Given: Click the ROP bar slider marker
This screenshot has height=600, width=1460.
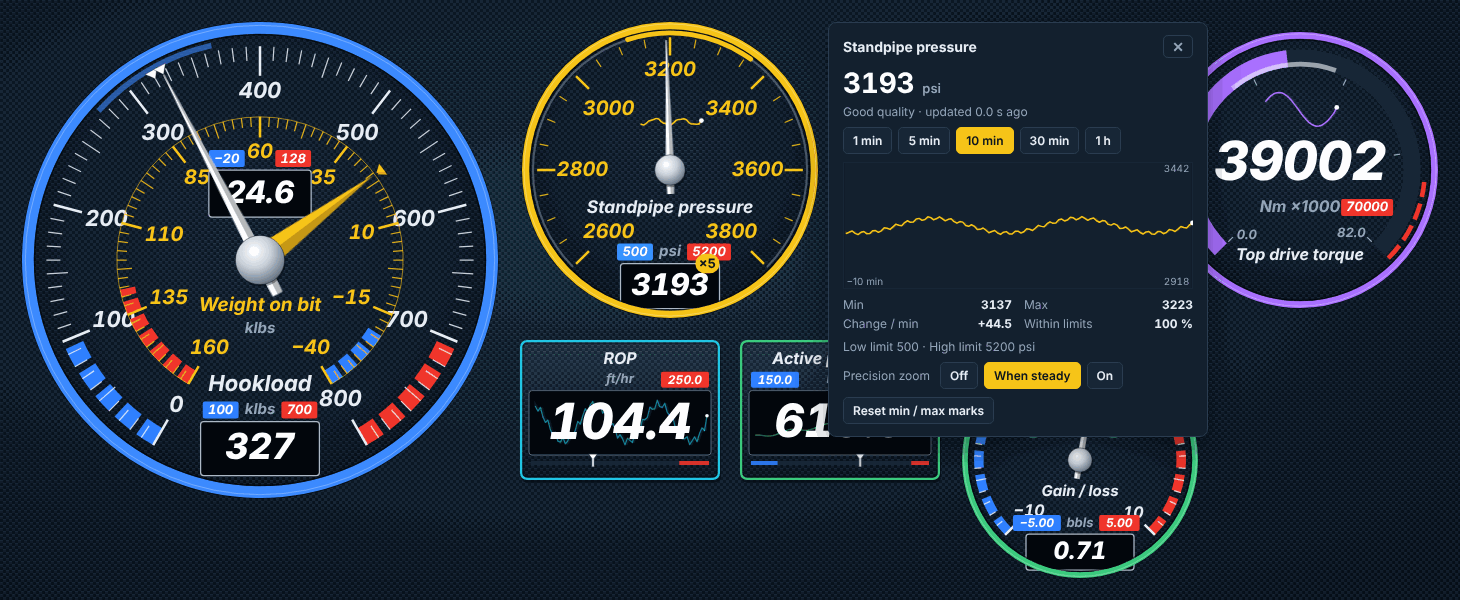Looking at the screenshot, I should 594,461.
